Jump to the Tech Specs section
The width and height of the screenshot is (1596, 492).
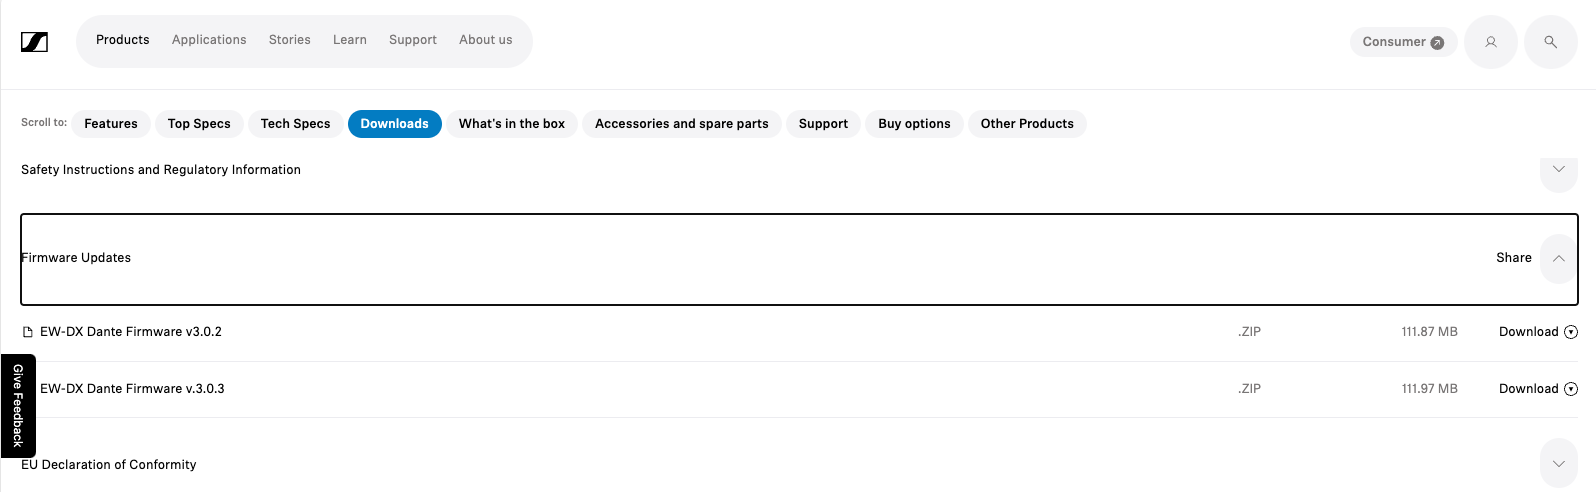click(295, 124)
